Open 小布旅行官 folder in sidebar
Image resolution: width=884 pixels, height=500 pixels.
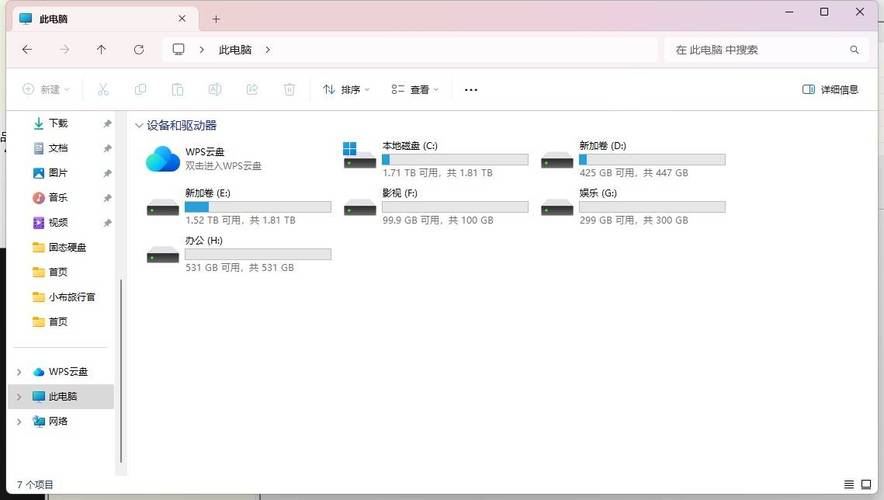point(64,297)
